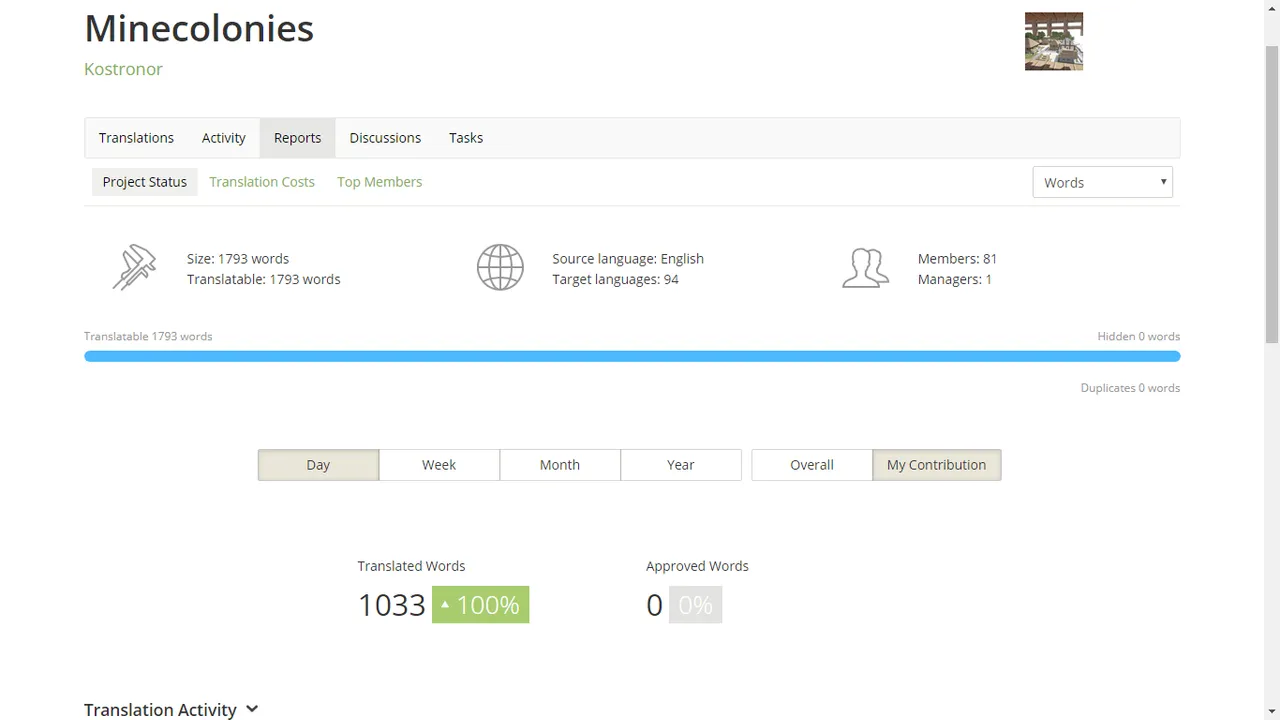
Task: Collapse the Translation Activity section chevron
Action: coord(252,709)
